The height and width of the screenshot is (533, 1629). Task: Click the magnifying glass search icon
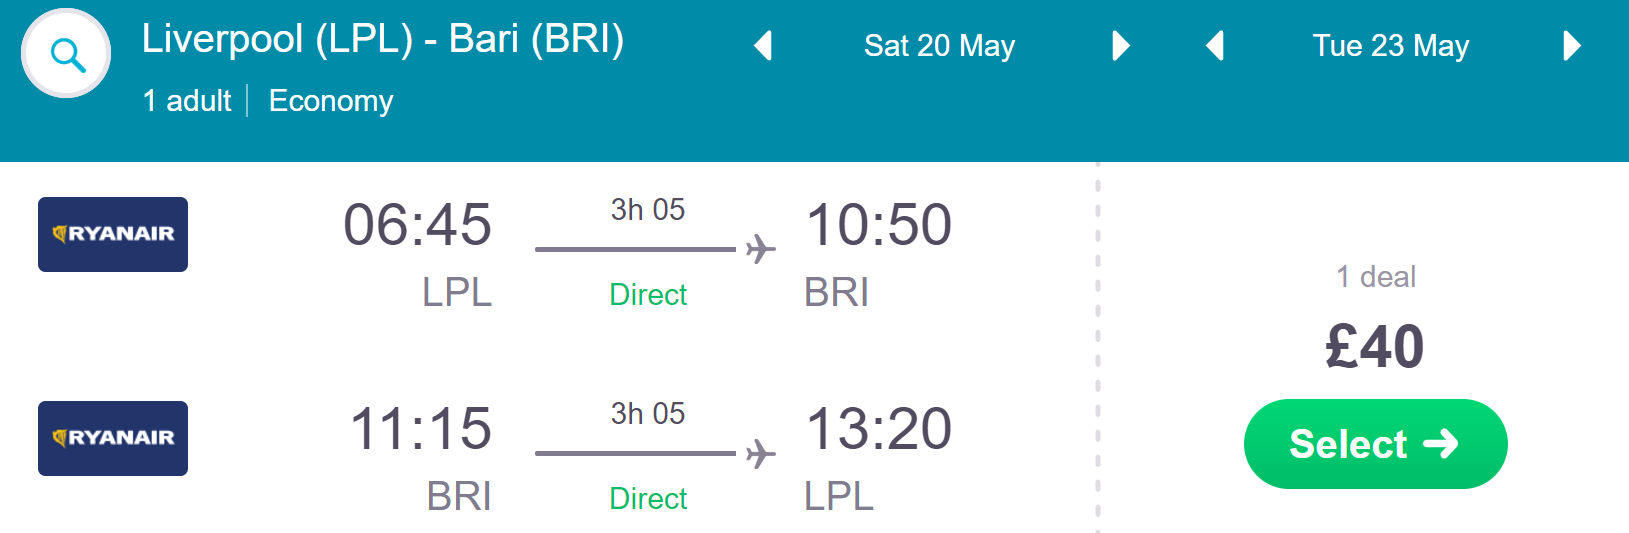[66, 54]
